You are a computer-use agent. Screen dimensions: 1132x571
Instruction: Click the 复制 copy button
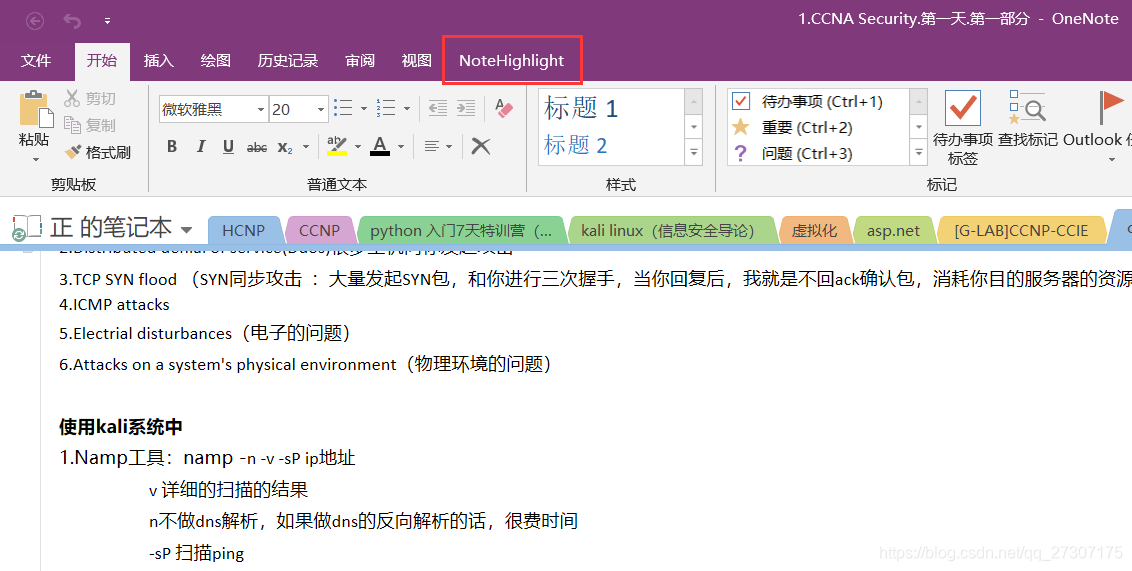(90, 125)
